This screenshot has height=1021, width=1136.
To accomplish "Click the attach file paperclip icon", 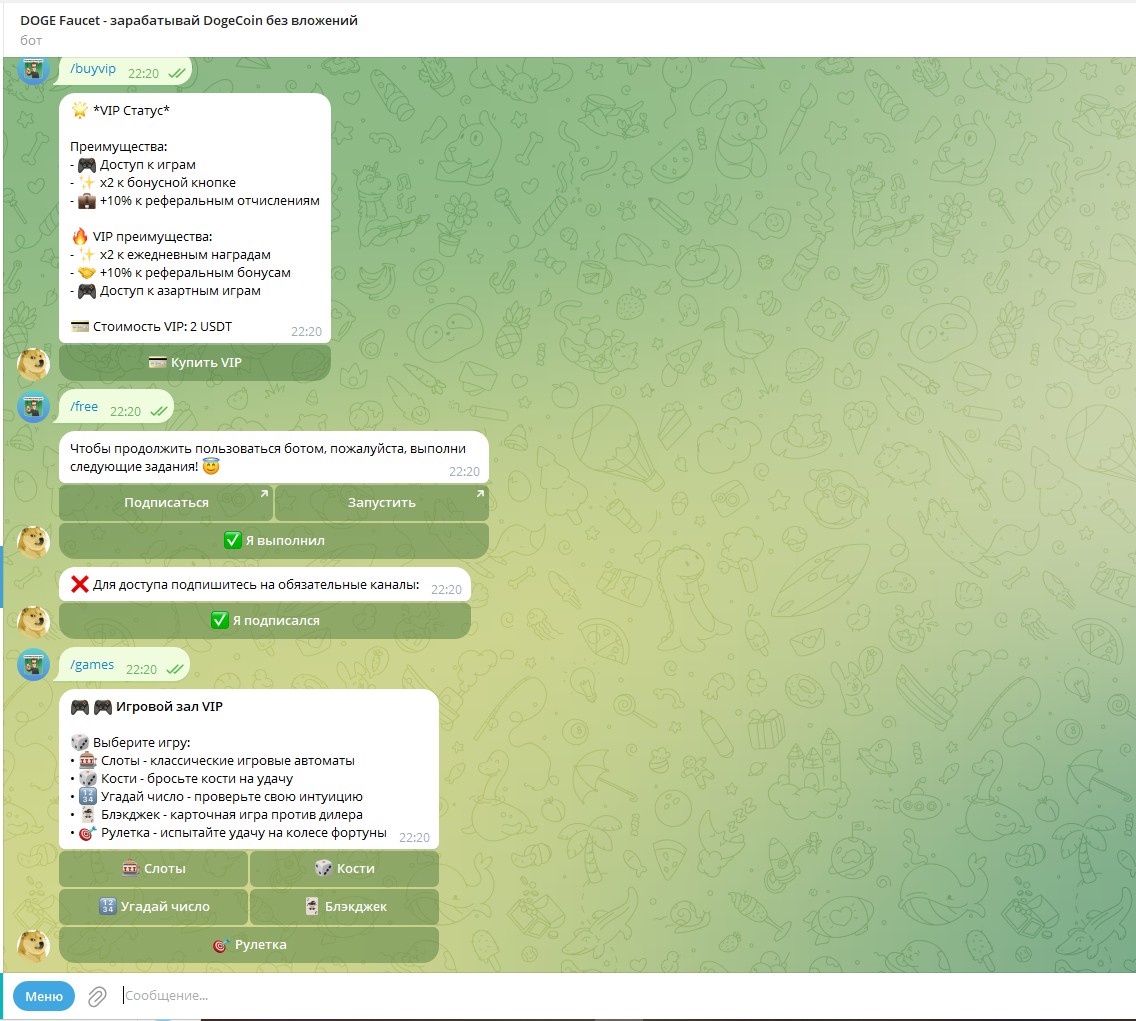I will point(97,996).
